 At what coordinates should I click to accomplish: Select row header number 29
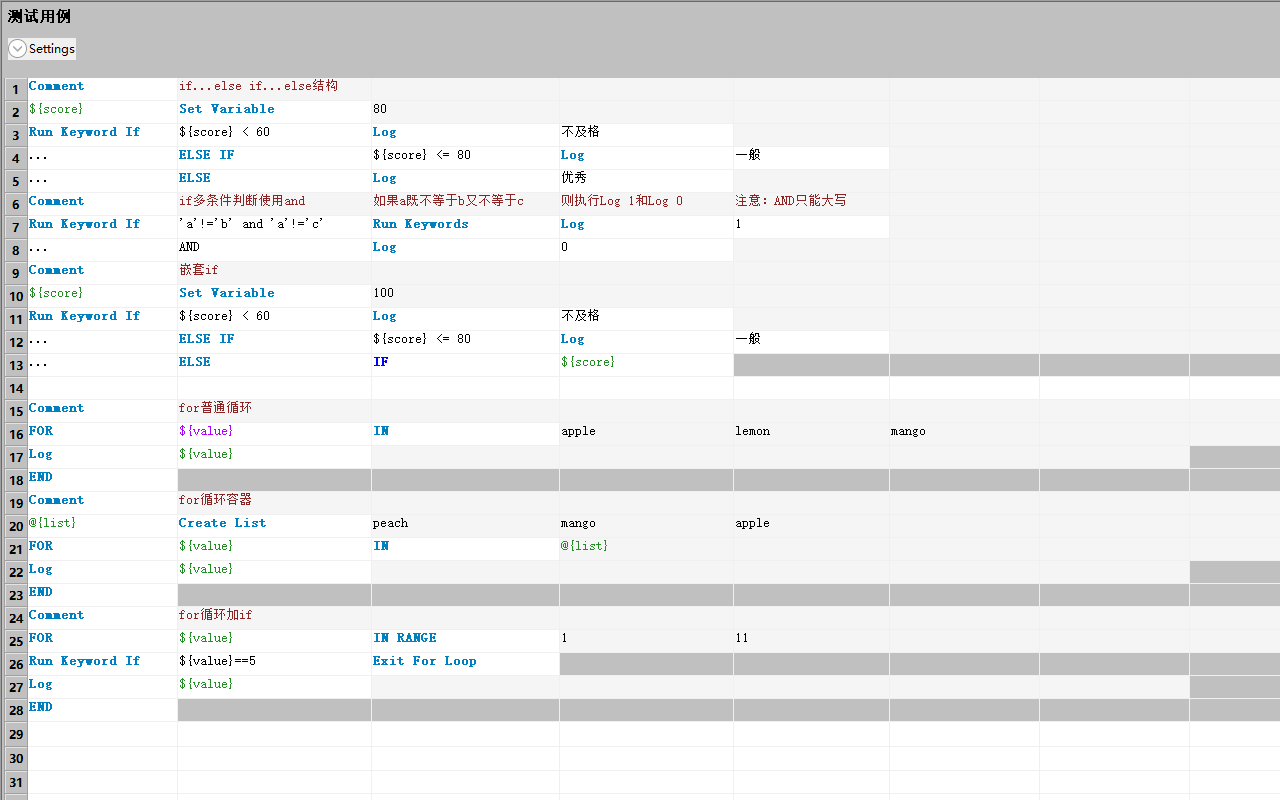click(16, 734)
